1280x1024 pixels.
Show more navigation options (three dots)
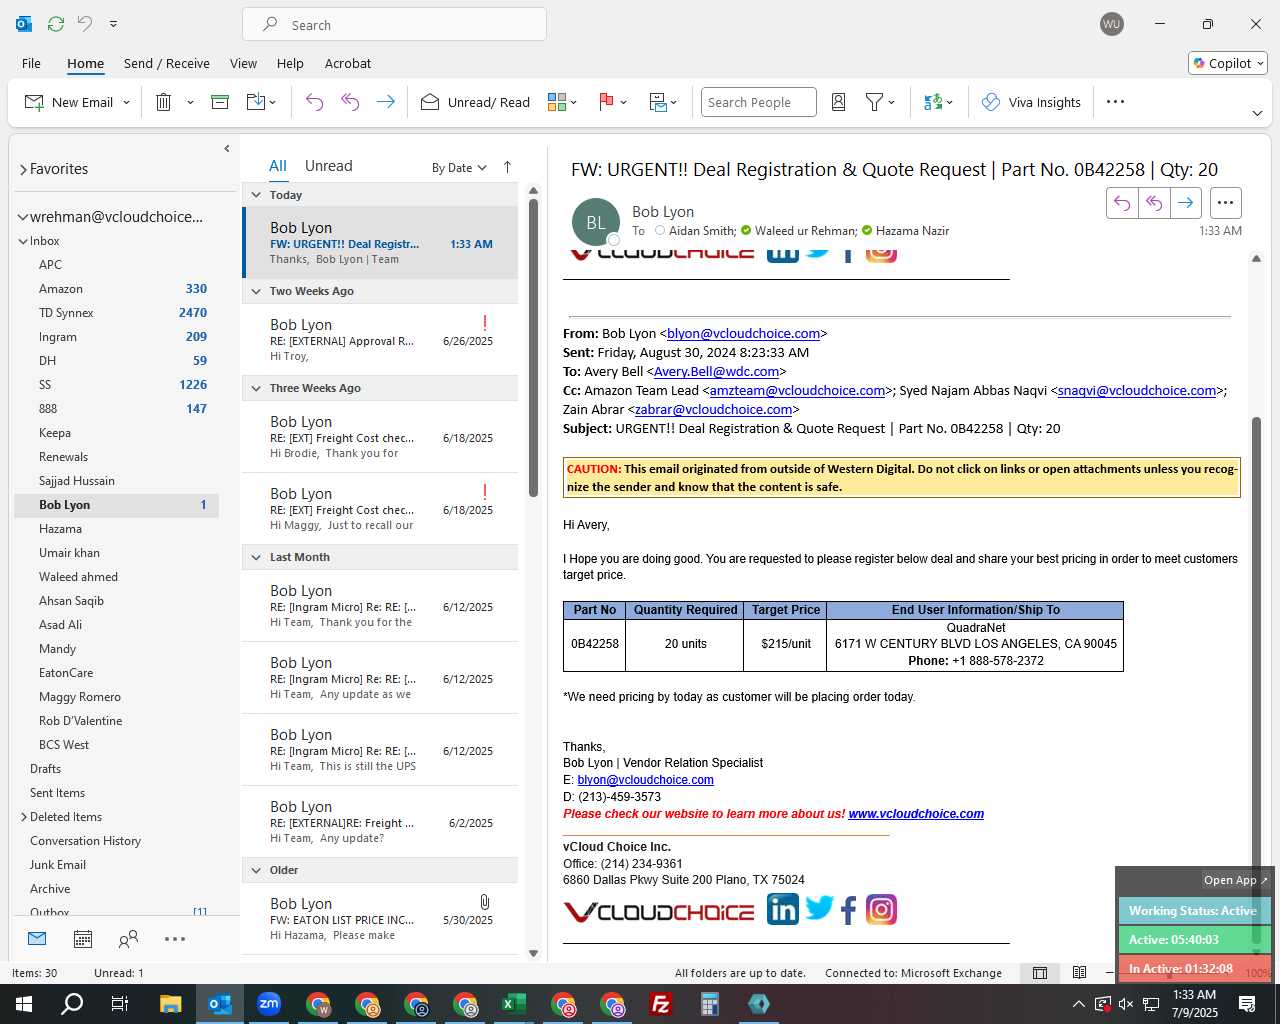[x=175, y=939]
